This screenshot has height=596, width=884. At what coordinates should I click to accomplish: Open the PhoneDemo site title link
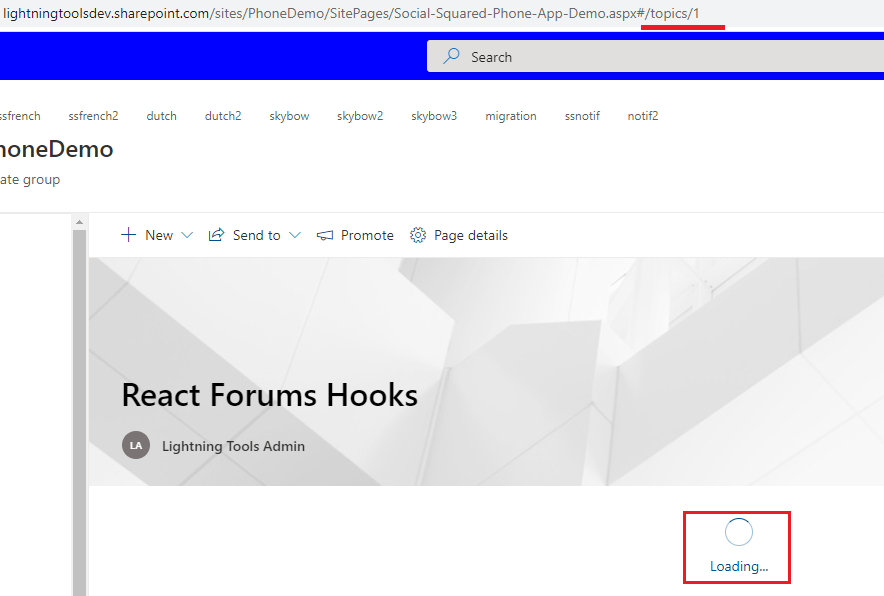click(55, 150)
